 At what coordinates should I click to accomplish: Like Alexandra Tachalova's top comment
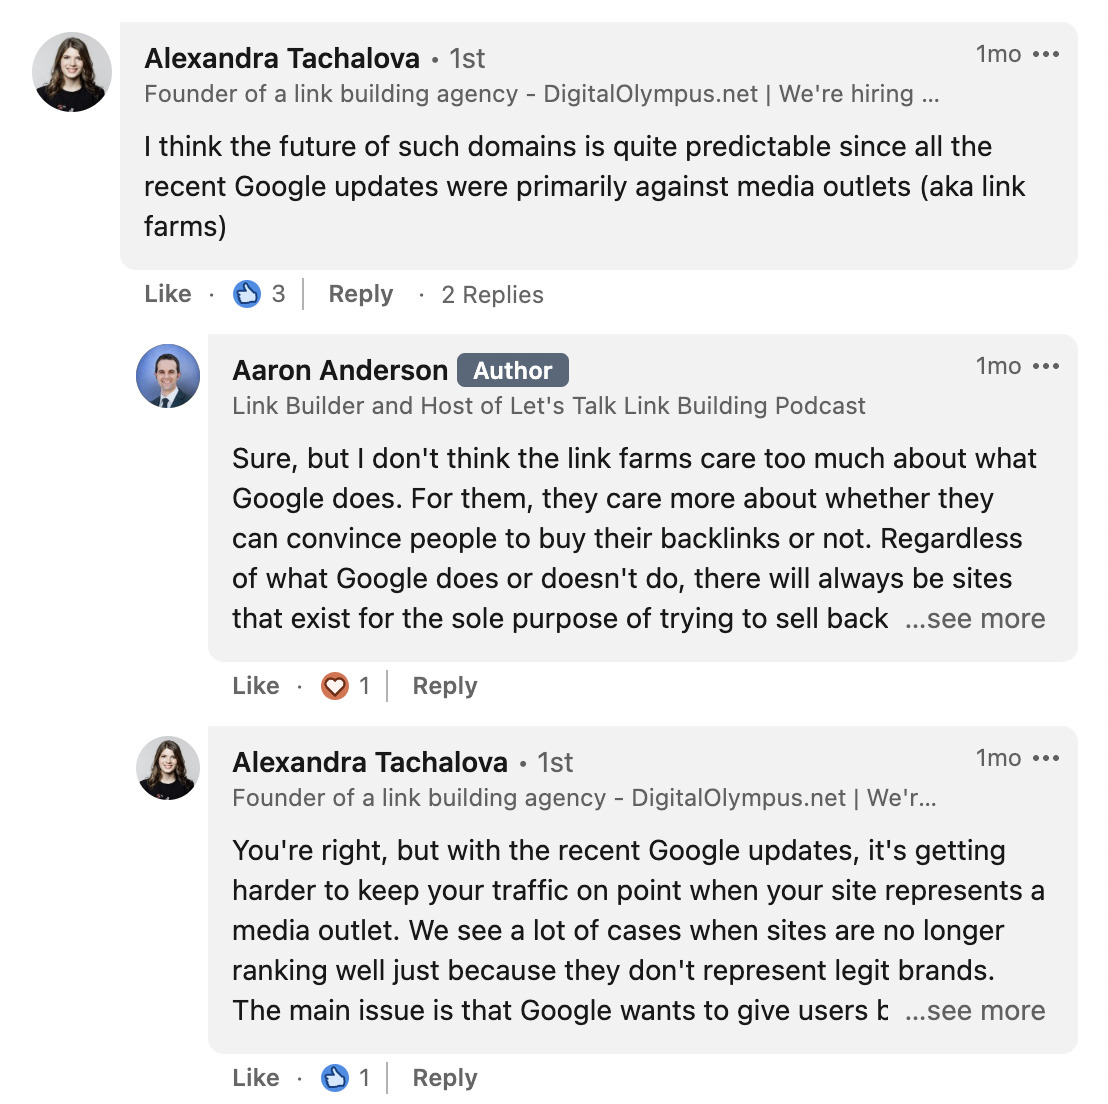[x=167, y=294]
